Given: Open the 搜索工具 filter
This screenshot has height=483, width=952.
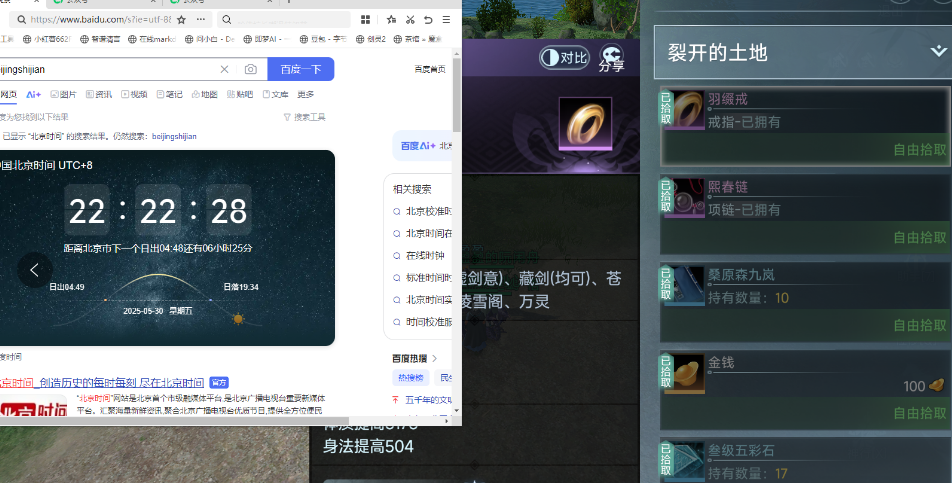Looking at the screenshot, I should (305, 117).
